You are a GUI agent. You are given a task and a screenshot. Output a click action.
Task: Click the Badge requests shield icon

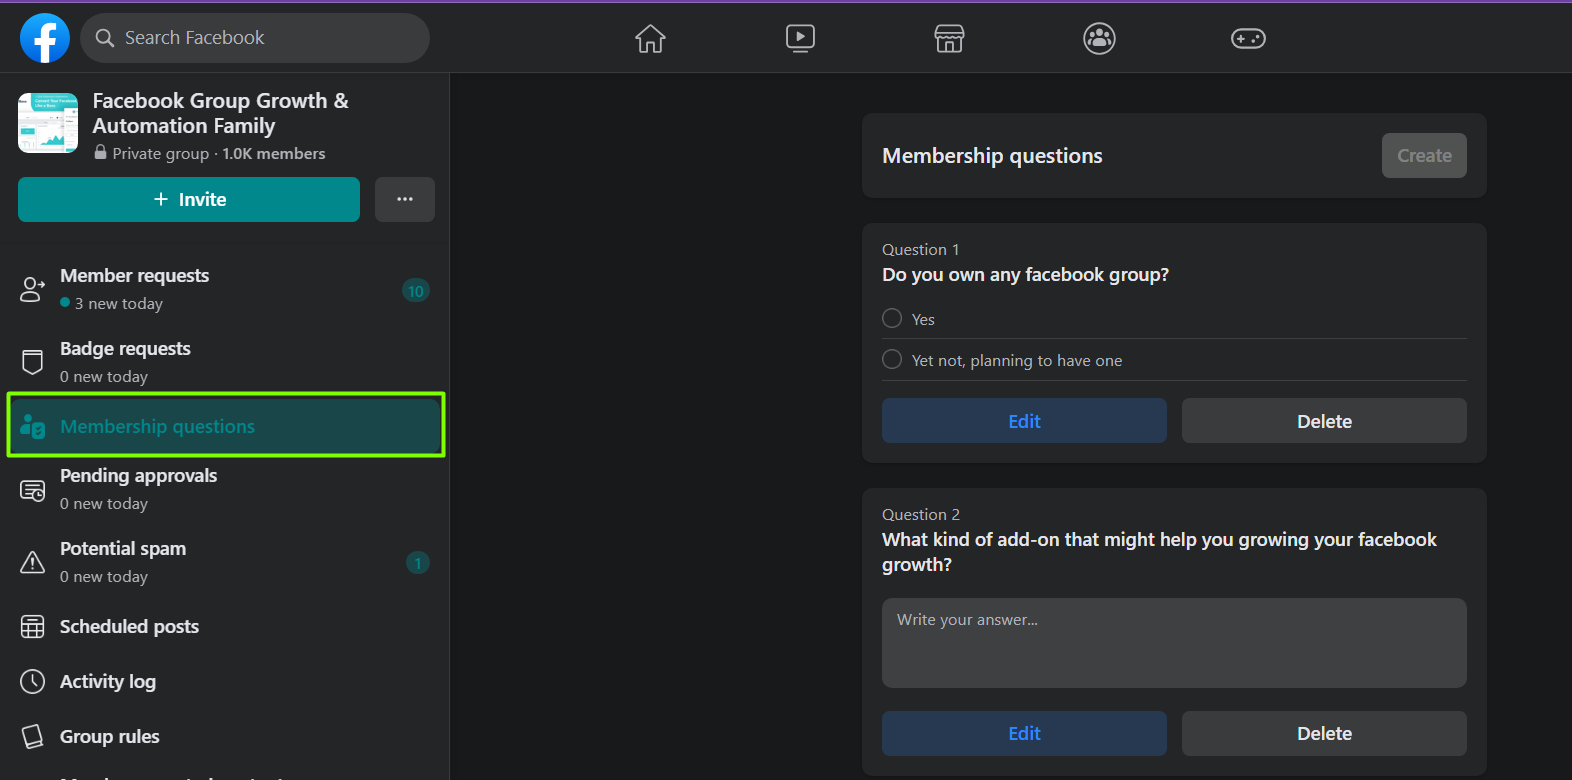tap(32, 362)
